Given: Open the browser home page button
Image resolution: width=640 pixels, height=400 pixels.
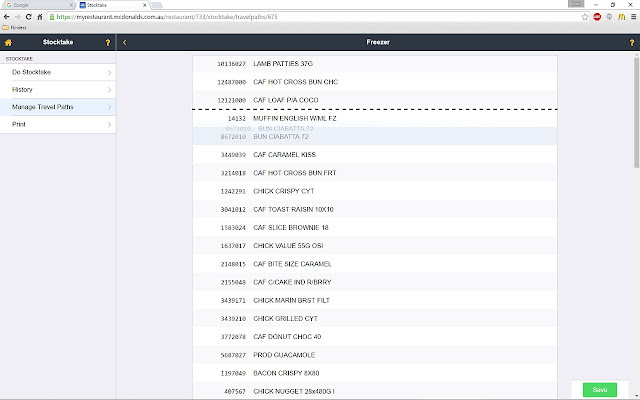Looking at the screenshot, I should [40, 17].
